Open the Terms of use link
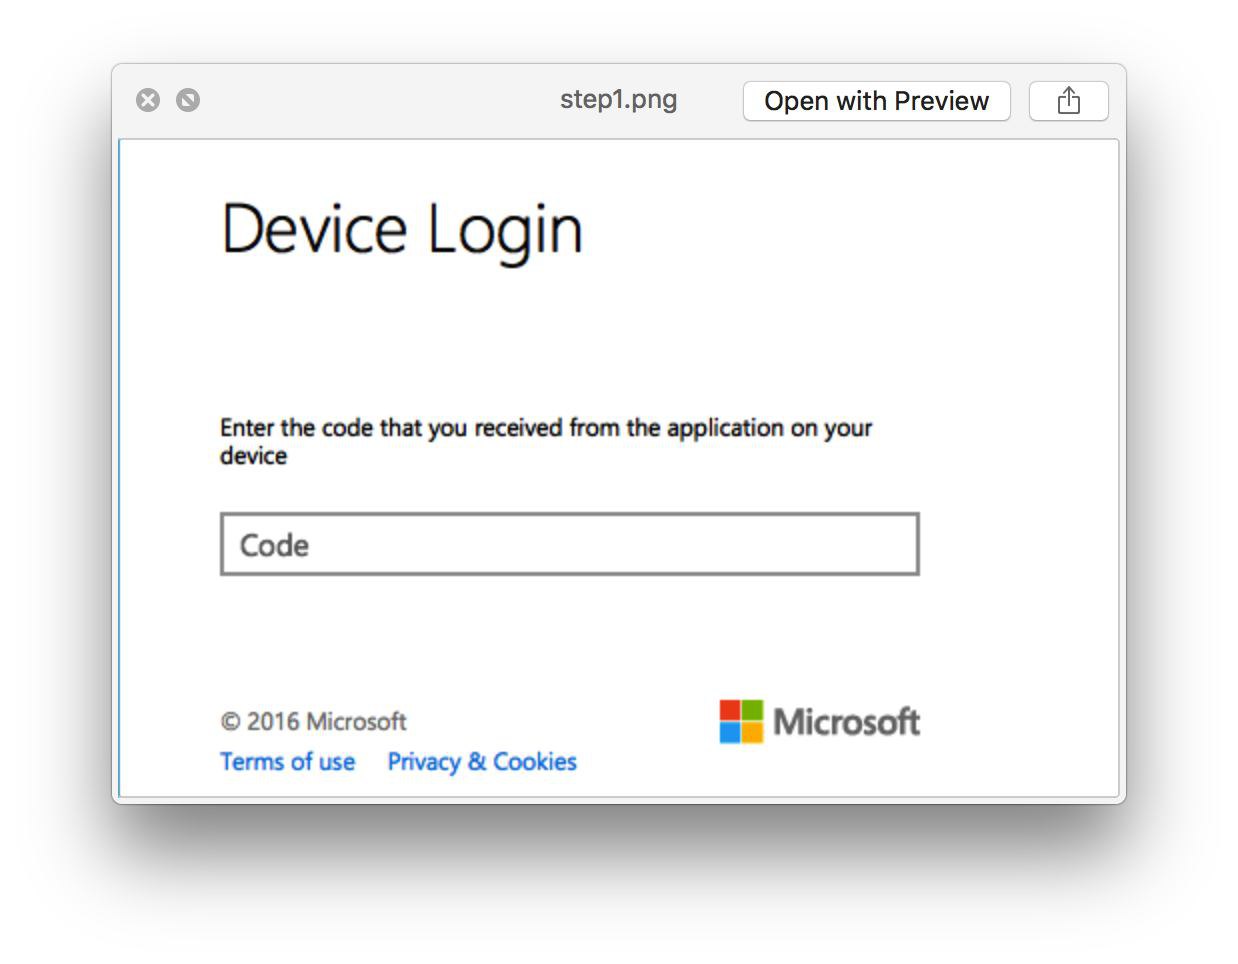The image size is (1238, 964). (287, 762)
